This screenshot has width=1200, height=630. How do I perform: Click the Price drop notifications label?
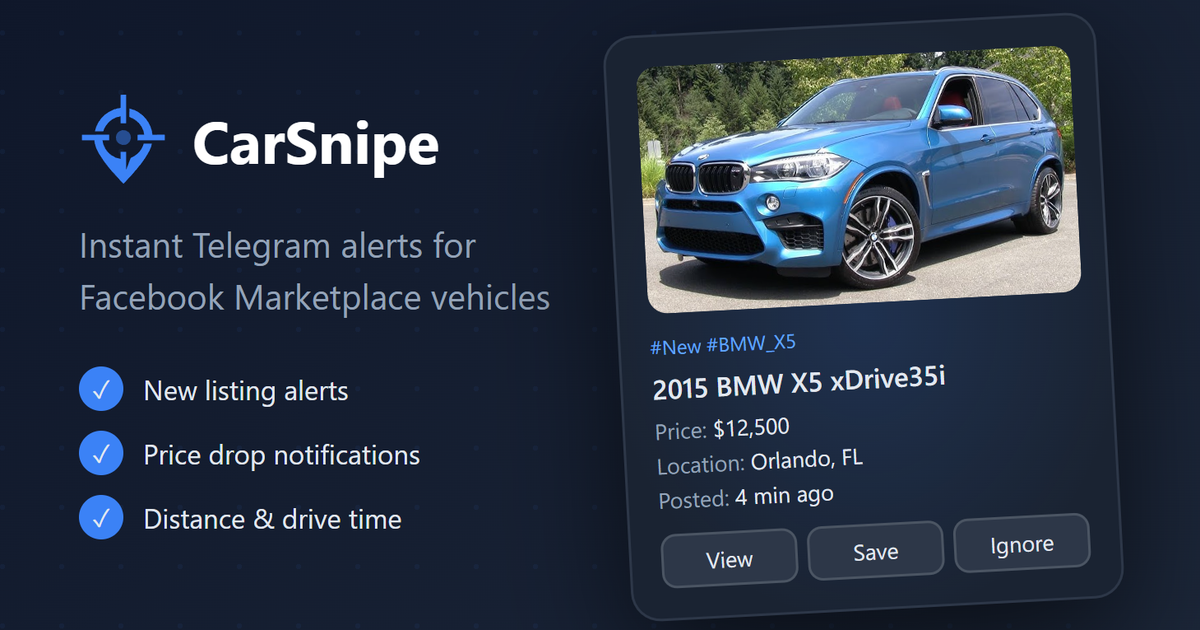tap(282, 455)
